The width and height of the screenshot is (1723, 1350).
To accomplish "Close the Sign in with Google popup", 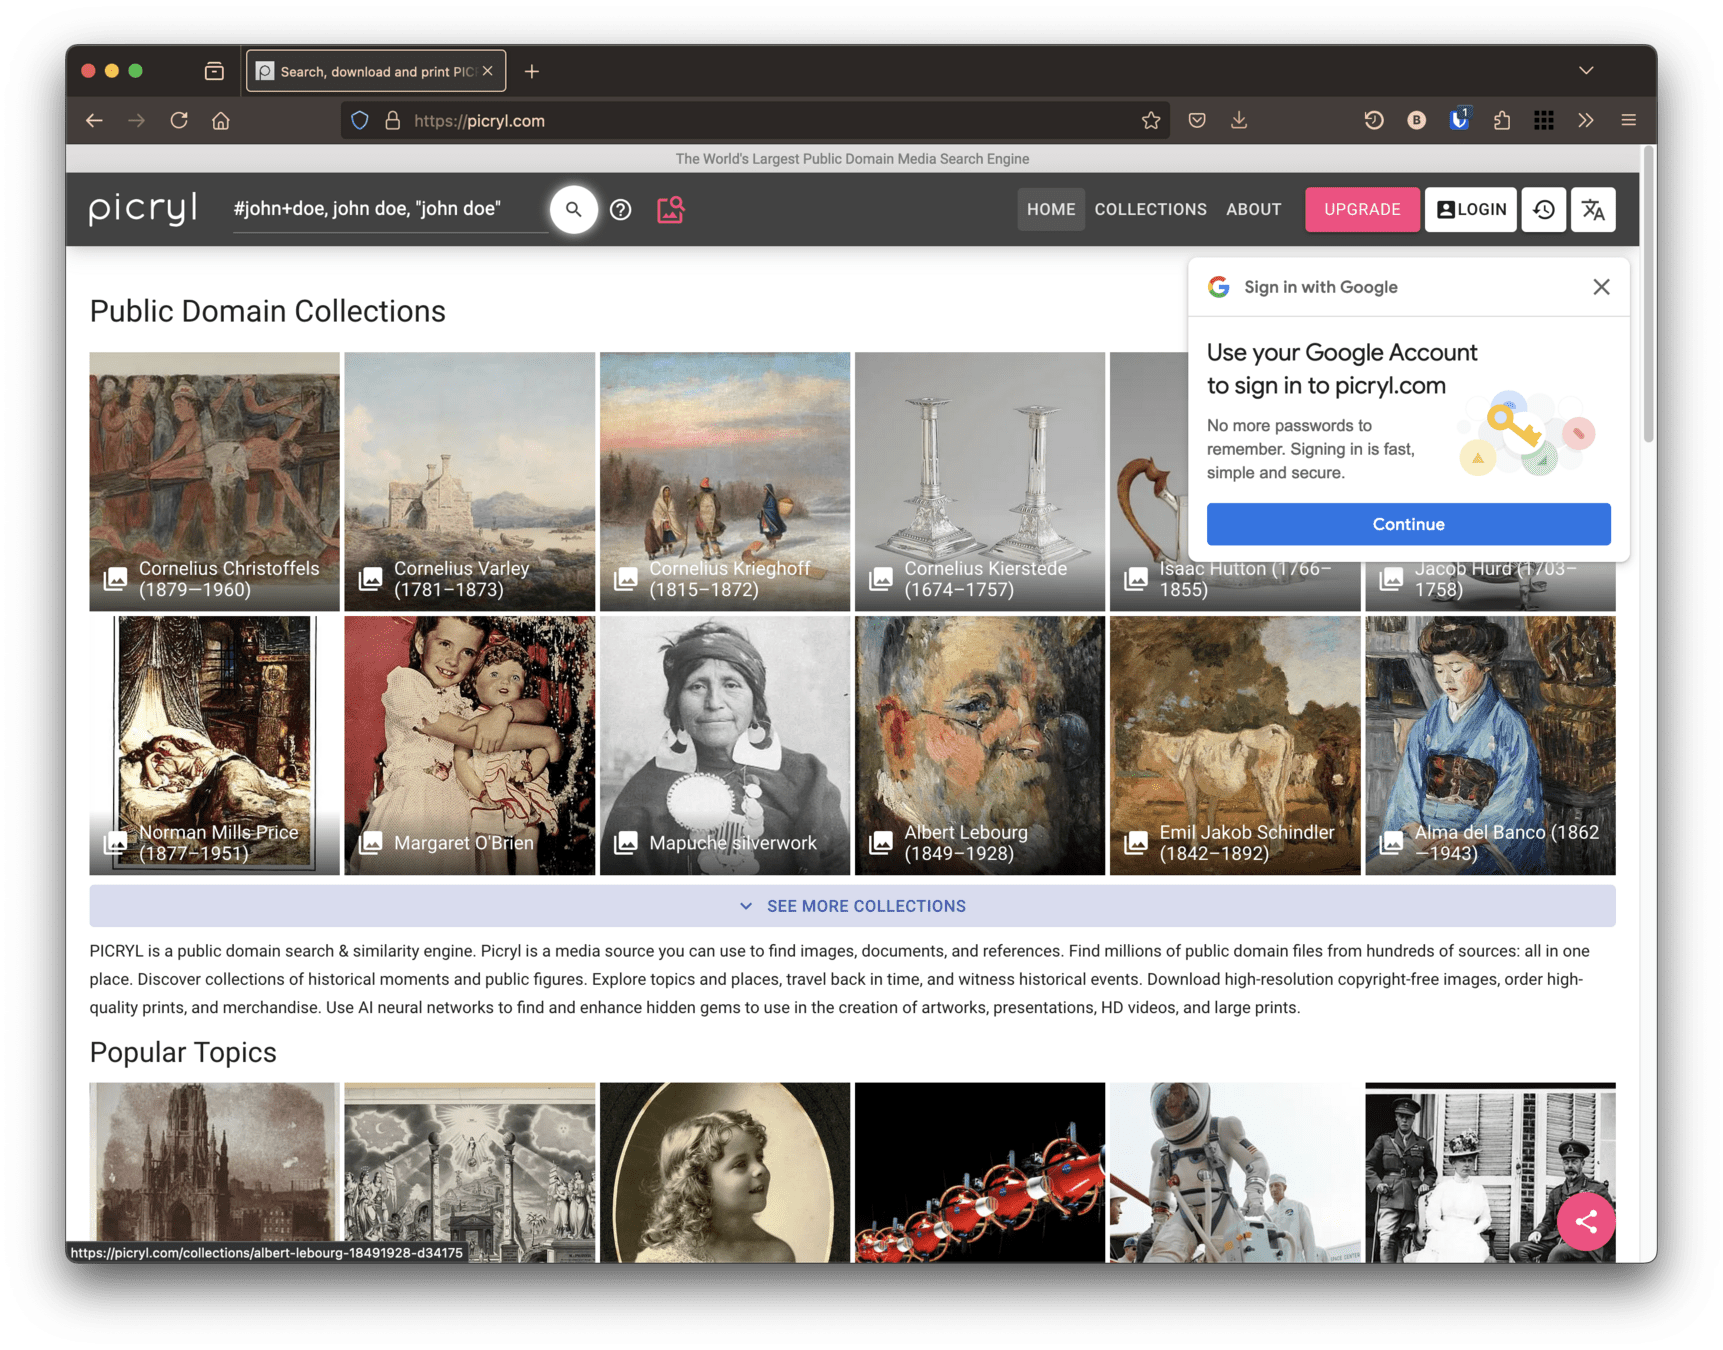I will pos(1601,287).
